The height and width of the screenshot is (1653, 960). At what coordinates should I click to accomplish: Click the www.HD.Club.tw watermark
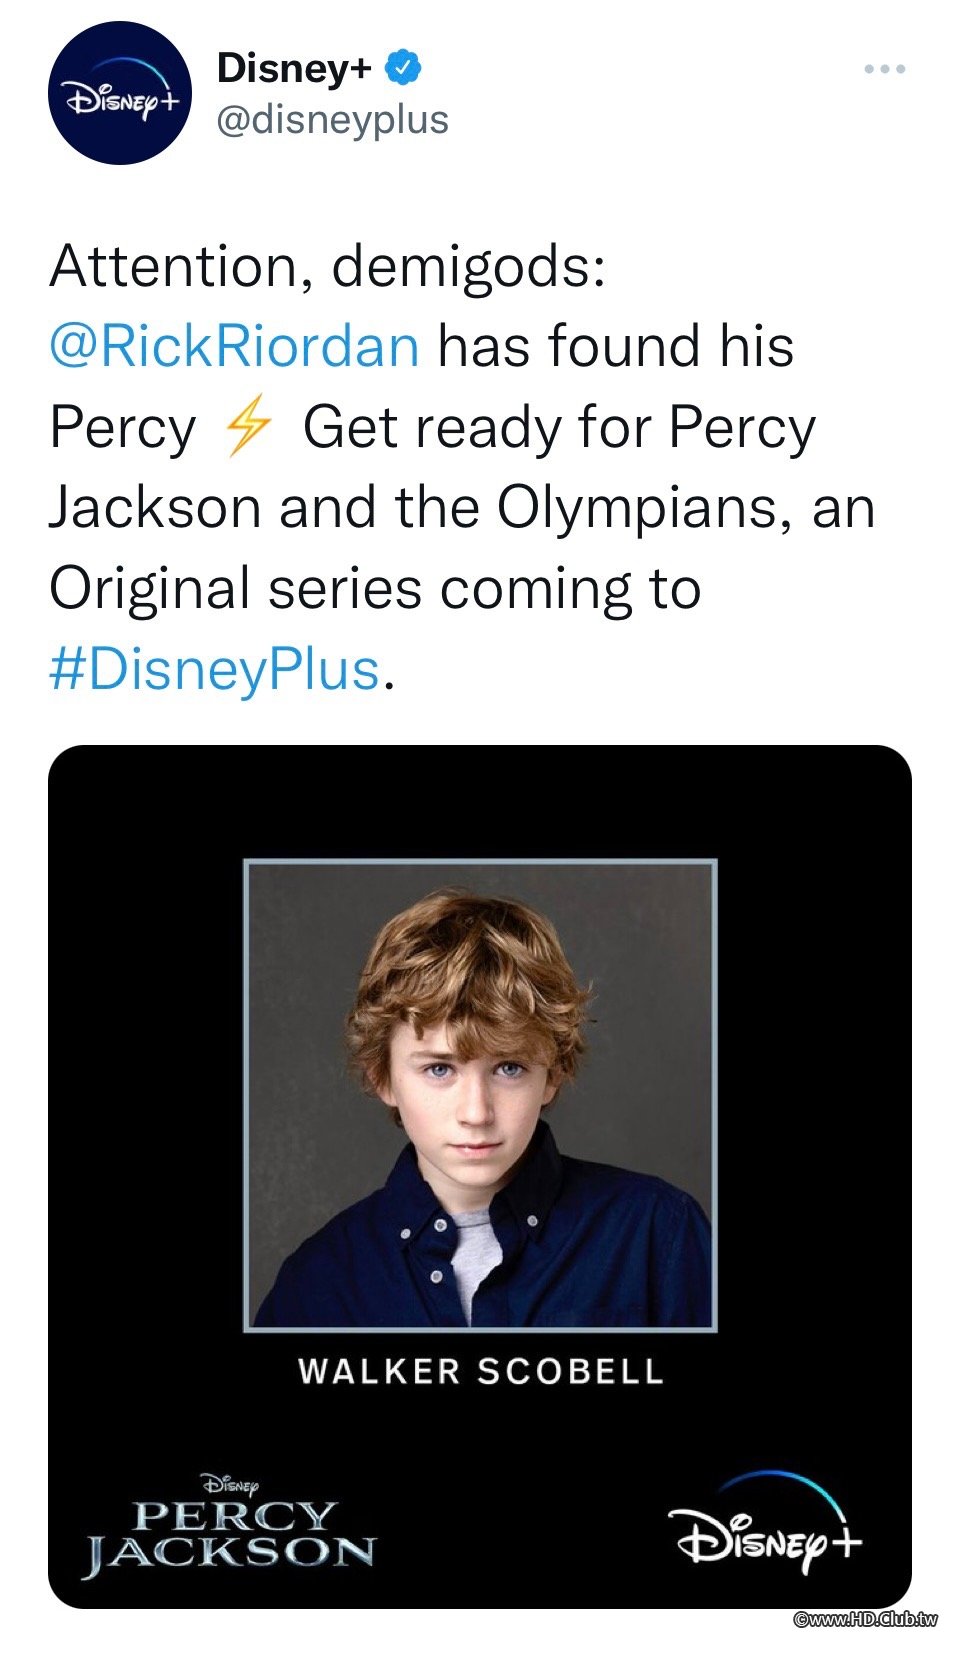click(x=865, y=1619)
